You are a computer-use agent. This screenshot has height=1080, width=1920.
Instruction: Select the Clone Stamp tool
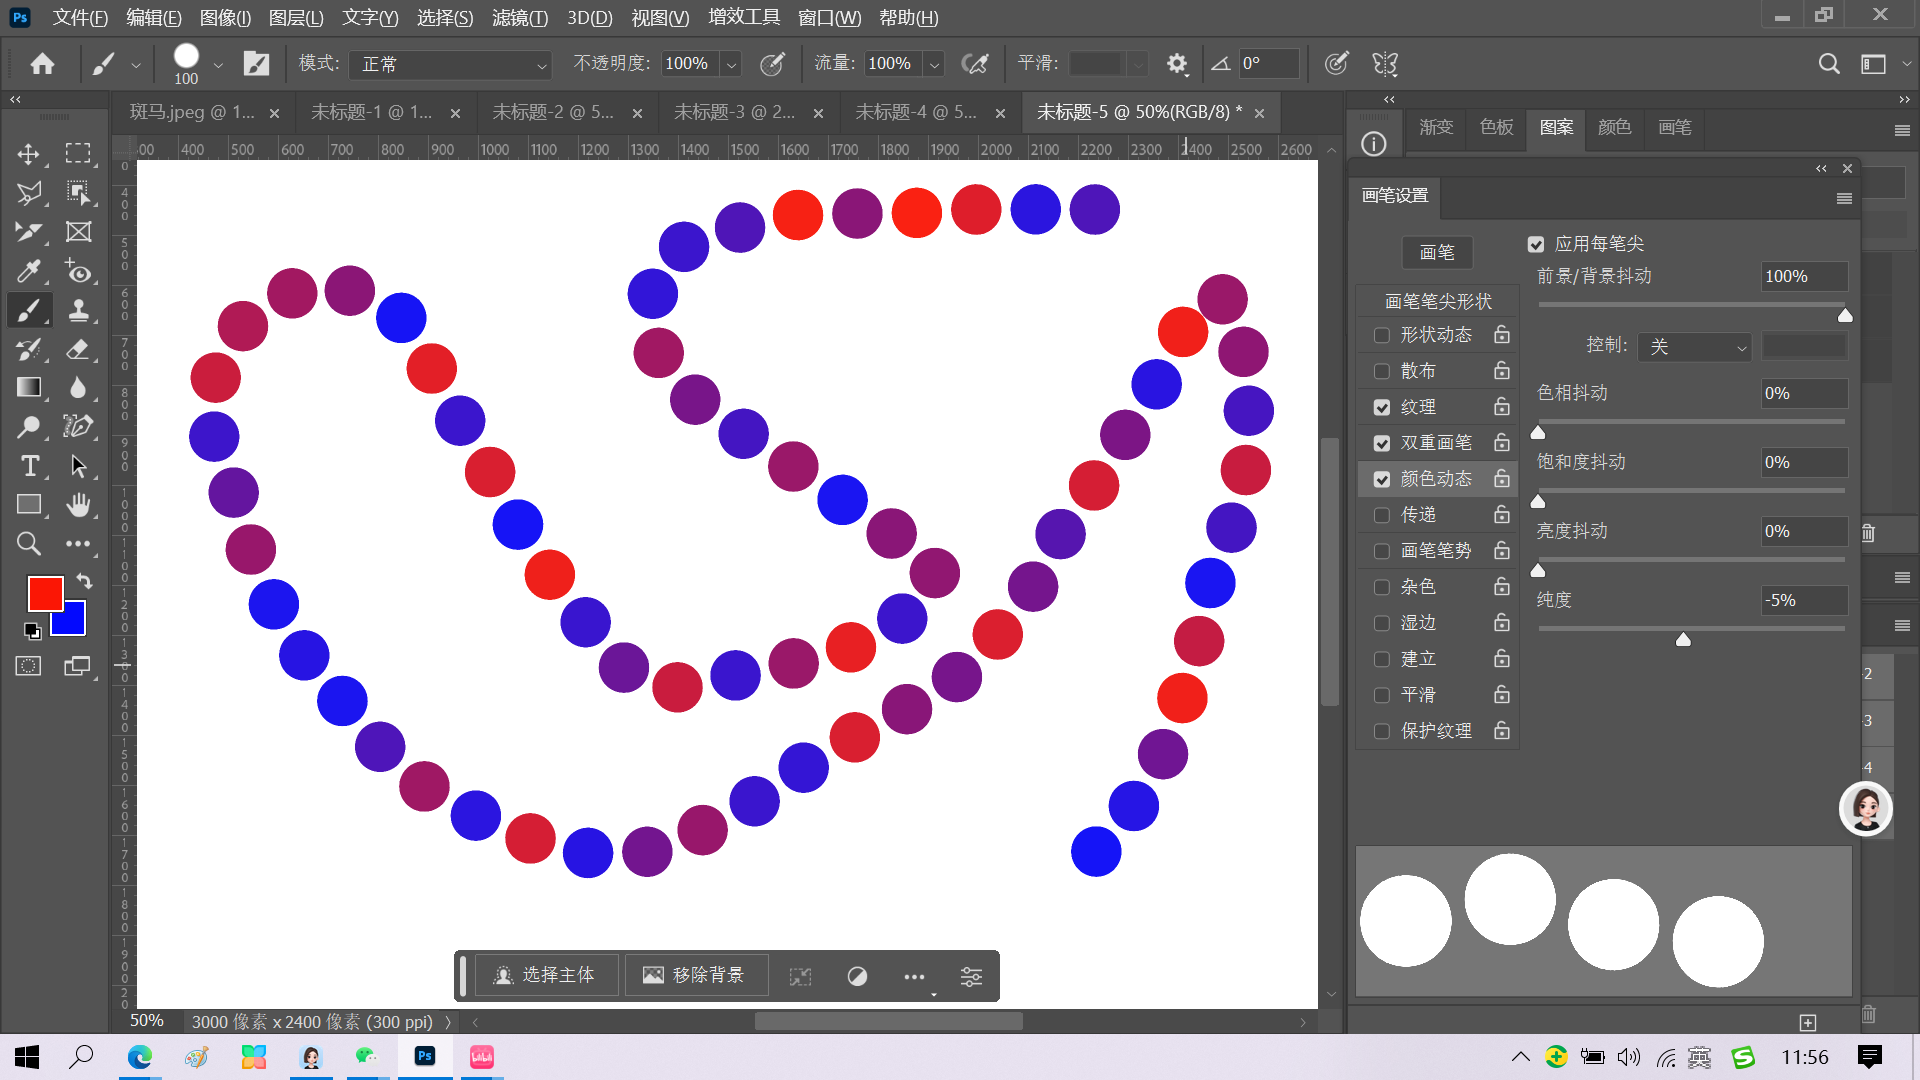(78, 310)
